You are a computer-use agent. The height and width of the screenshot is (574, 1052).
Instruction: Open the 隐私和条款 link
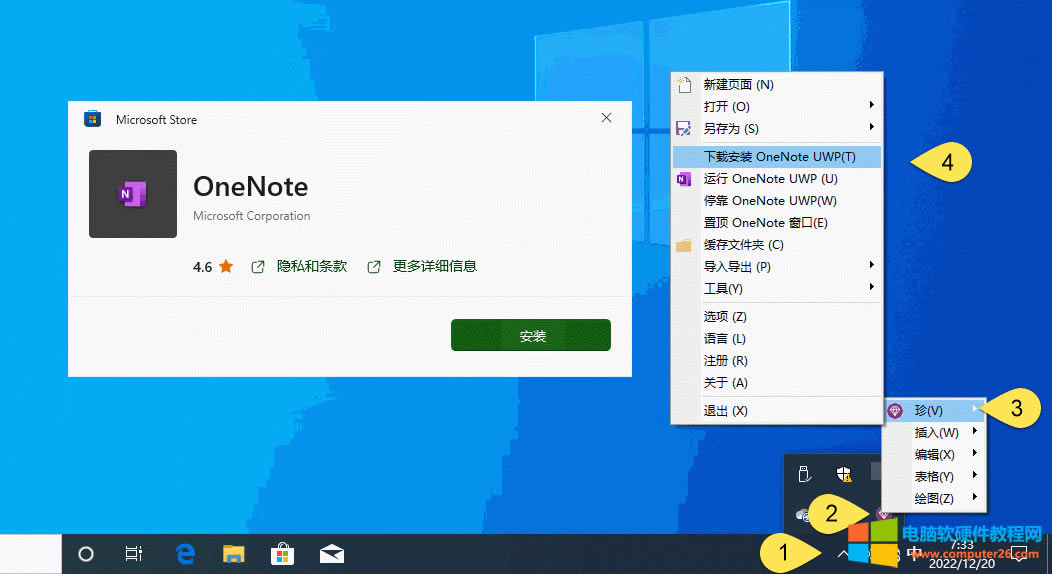pos(311,266)
